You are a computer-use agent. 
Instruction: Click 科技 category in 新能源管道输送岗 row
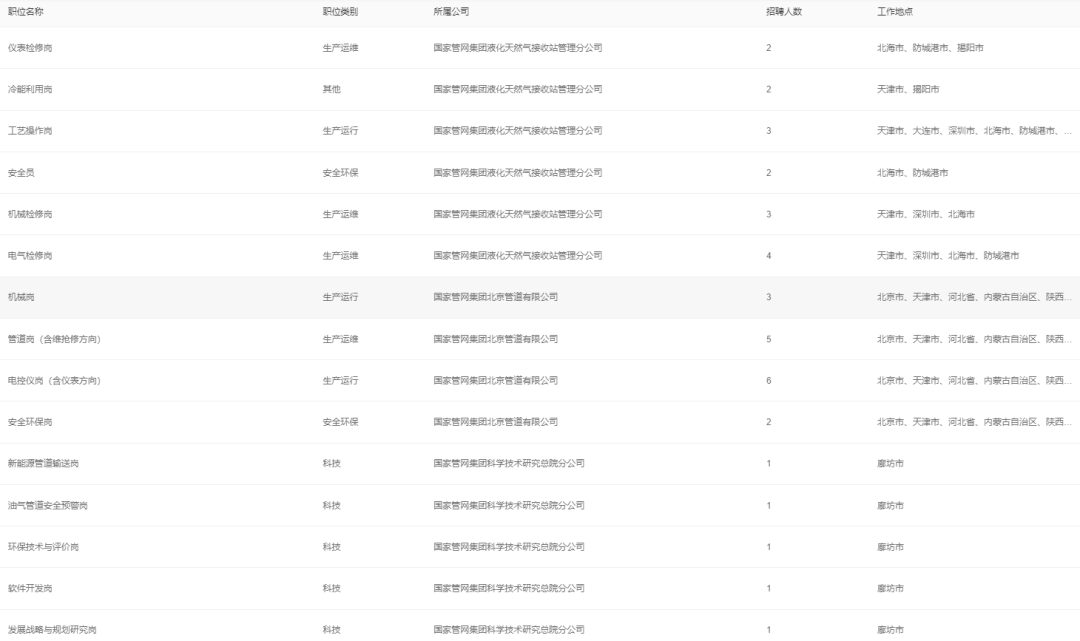331,463
